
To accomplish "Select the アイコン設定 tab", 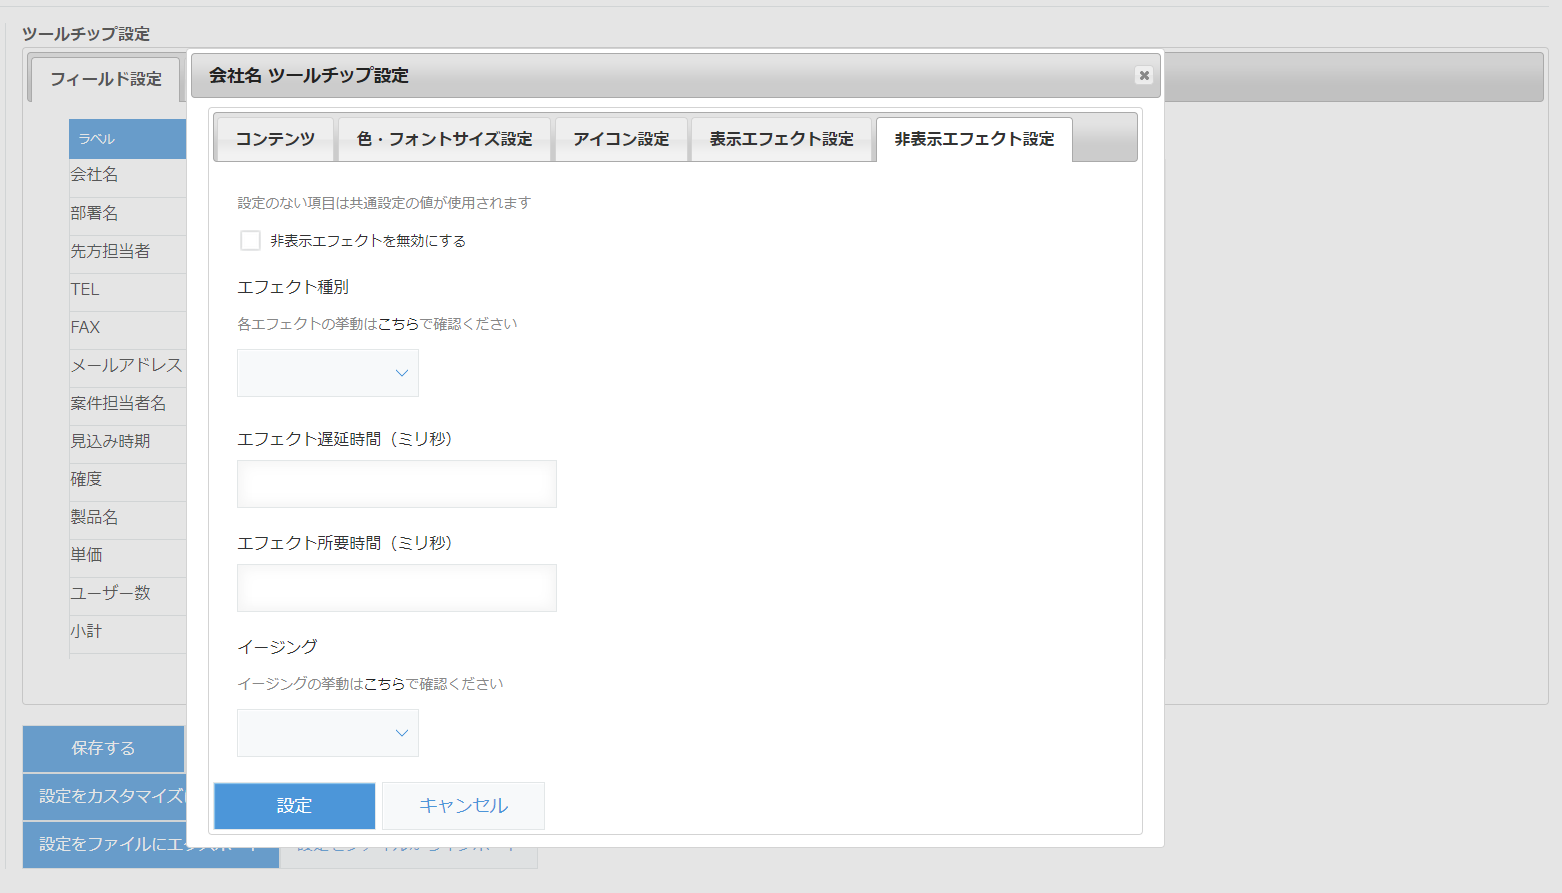I will point(621,139).
